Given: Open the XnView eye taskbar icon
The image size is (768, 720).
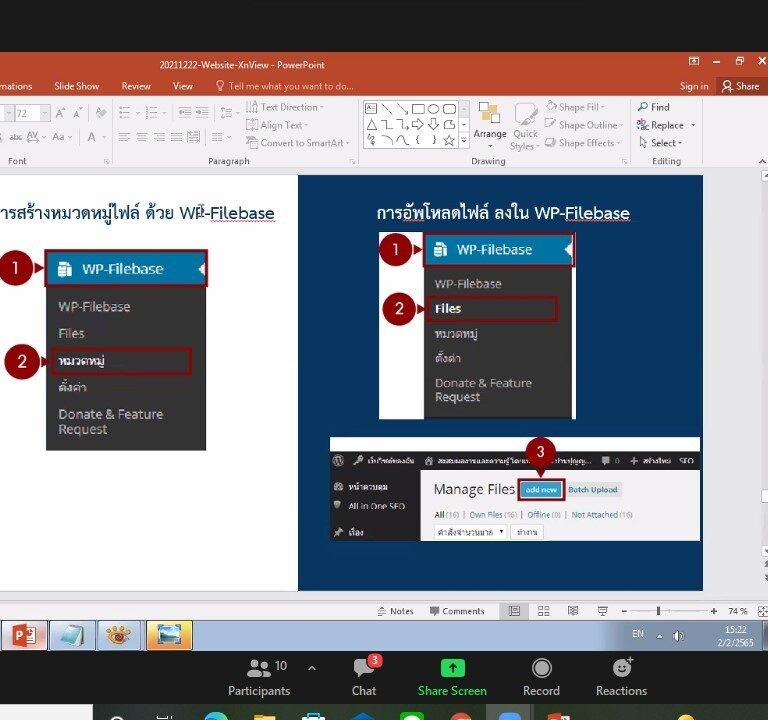Looking at the screenshot, I should tap(118, 636).
